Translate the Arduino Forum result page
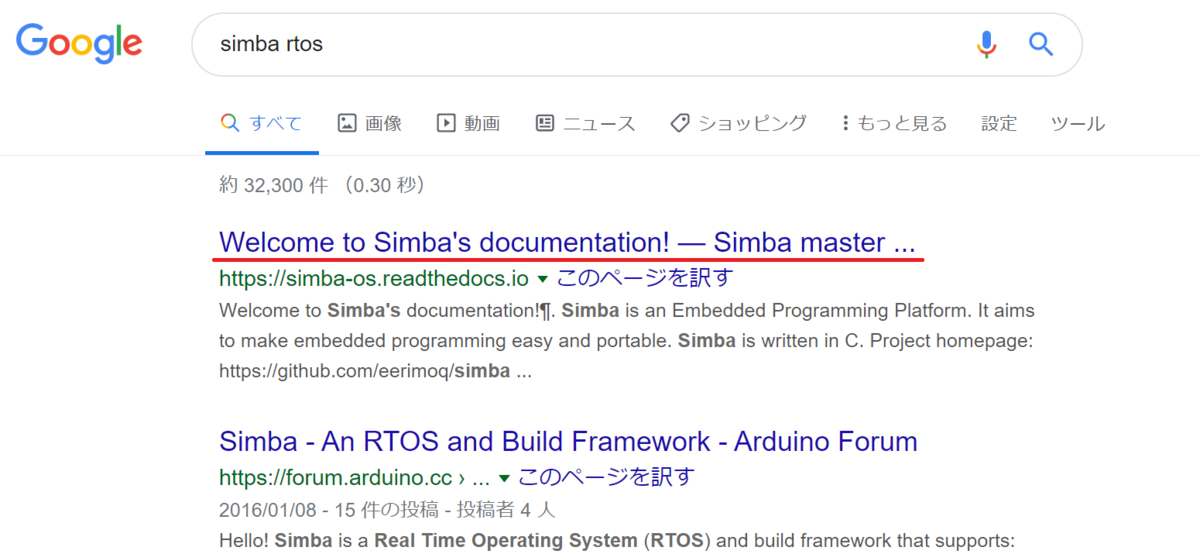 pyautogui.click(x=605, y=477)
